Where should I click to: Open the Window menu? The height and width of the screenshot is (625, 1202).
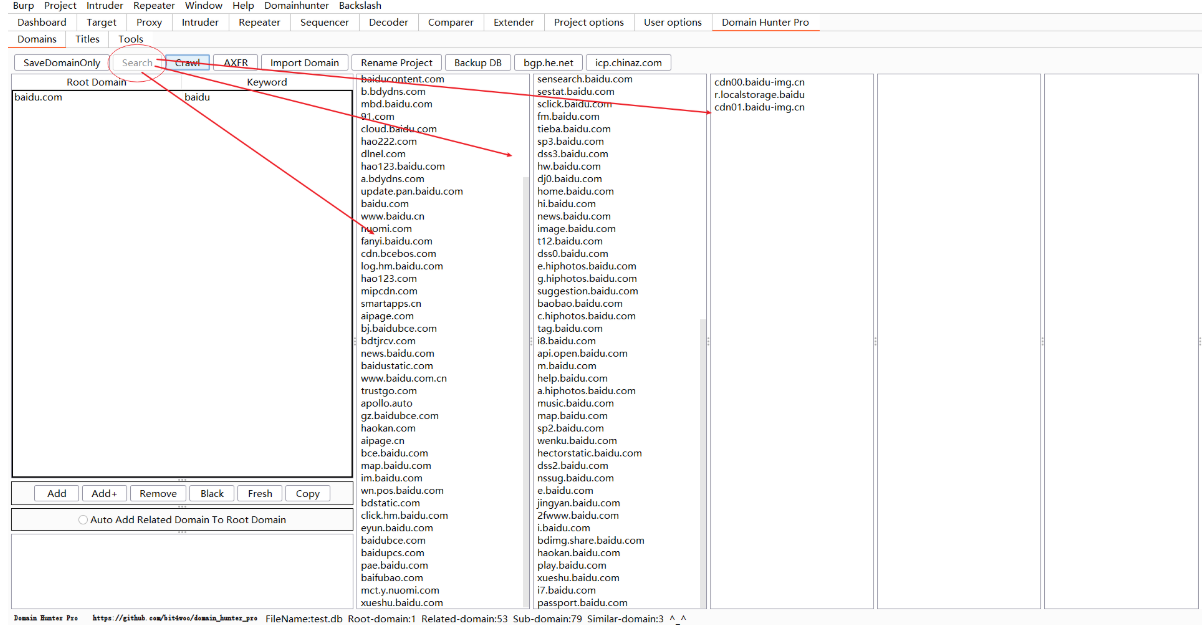point(204,6)
